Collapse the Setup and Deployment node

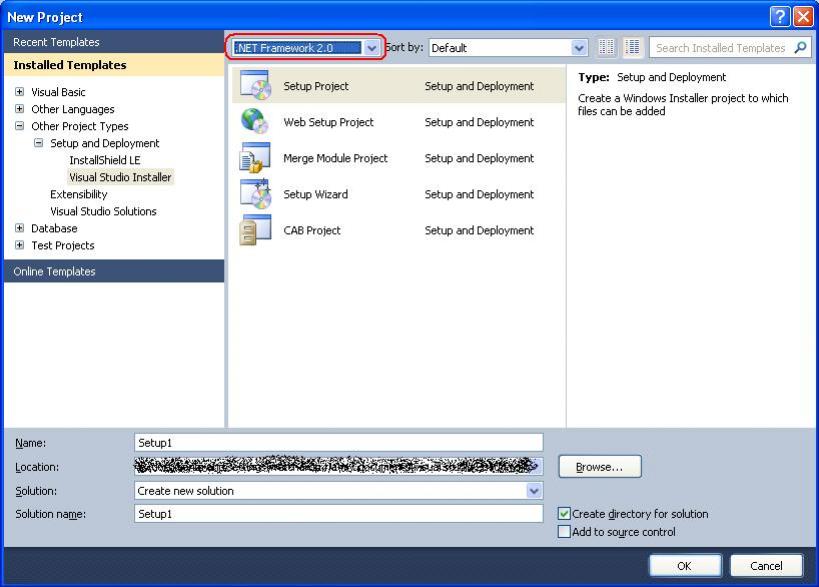[x=39, y=143]
